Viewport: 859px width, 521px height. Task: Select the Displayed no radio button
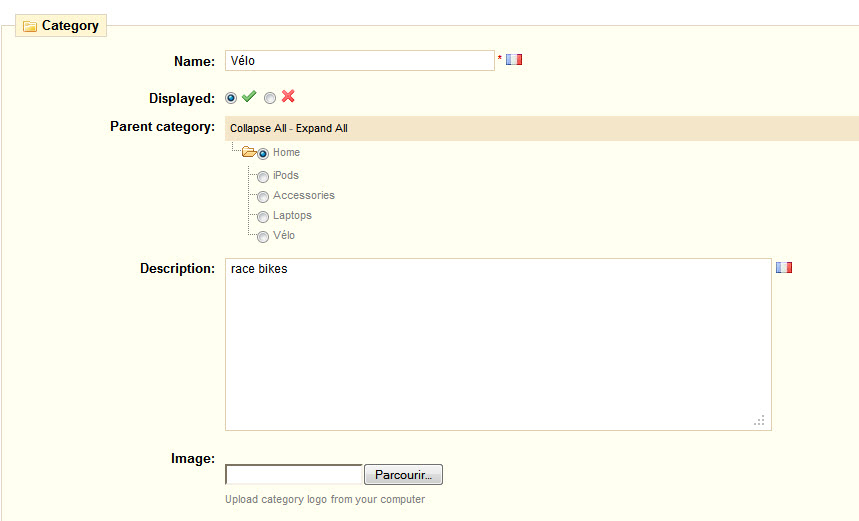270,98
